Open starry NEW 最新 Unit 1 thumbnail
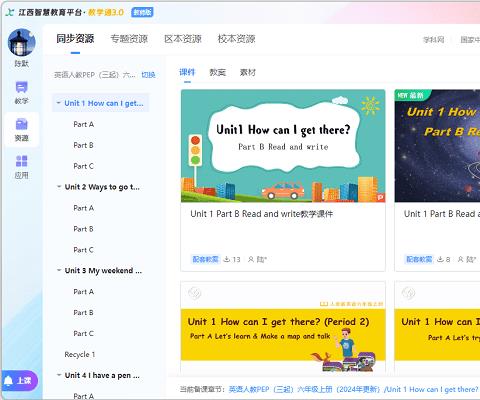This screenshot has width=480, height=400. pos(437,146)
